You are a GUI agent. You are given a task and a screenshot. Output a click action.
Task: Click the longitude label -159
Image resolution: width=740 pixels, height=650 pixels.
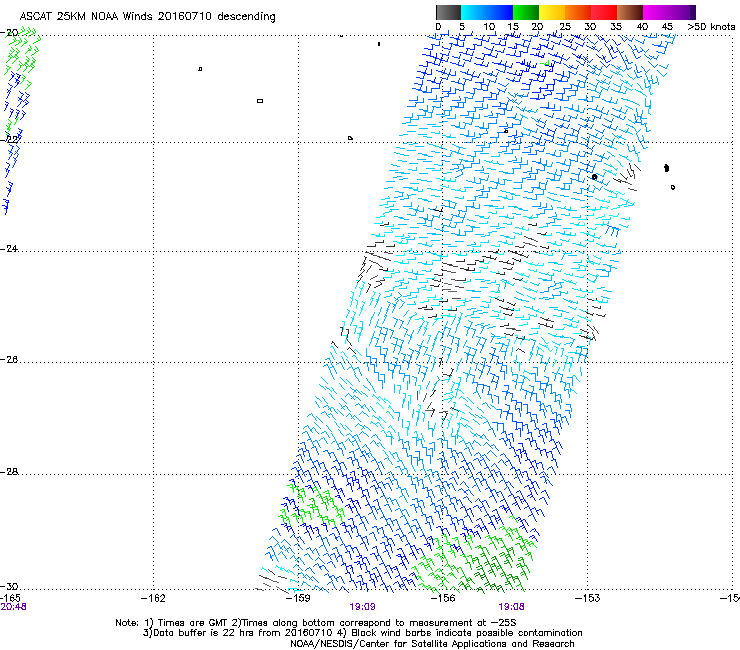(298, 598)
